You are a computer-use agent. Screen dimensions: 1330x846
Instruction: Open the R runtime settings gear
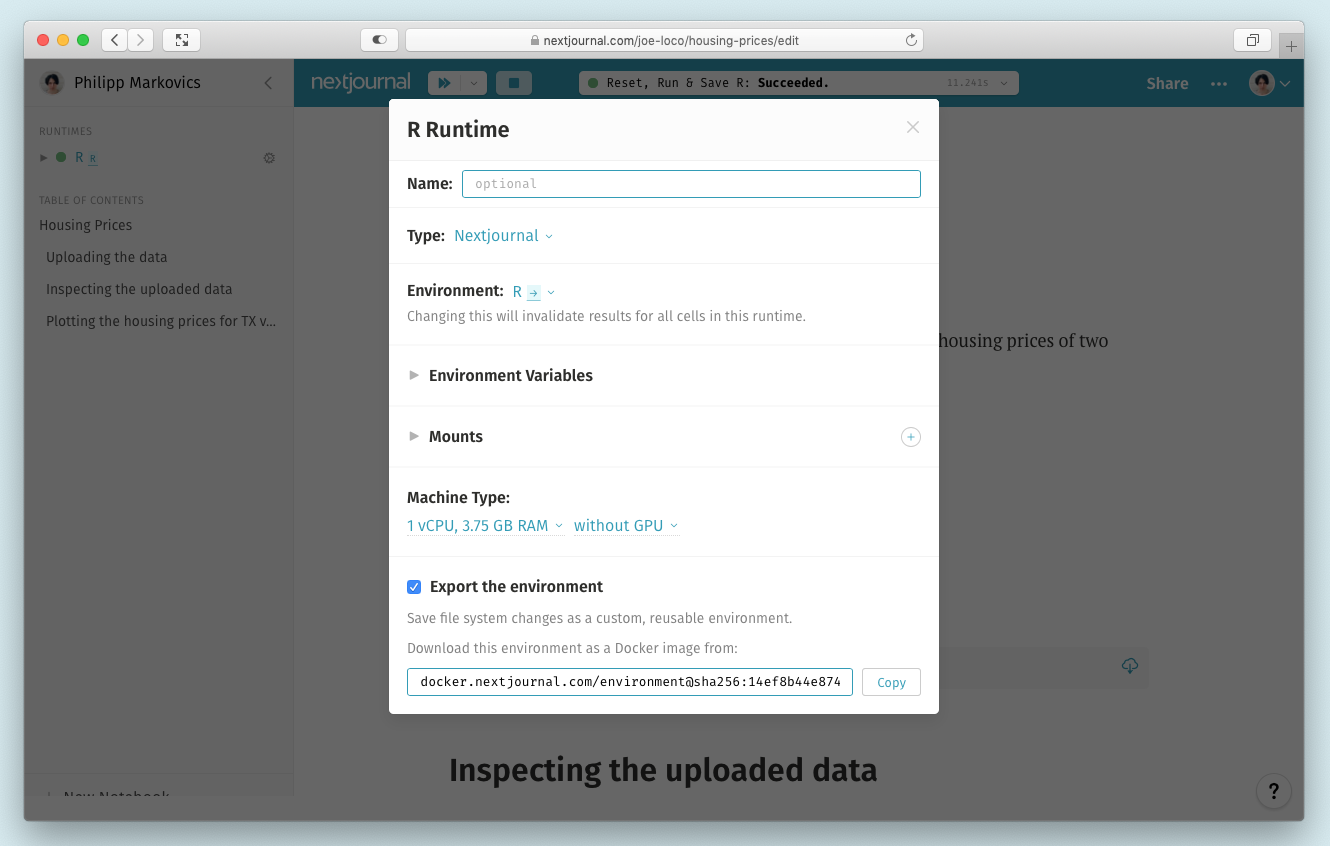269,158
